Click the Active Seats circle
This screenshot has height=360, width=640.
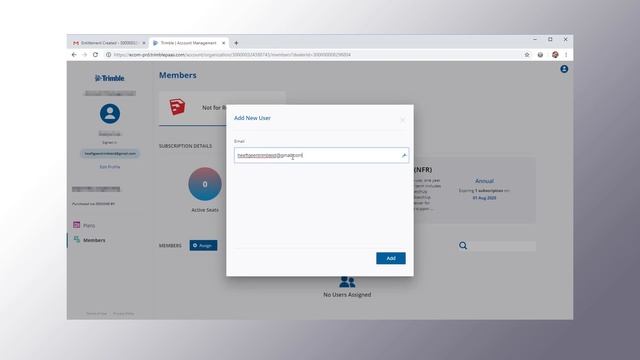pos(205,184)
